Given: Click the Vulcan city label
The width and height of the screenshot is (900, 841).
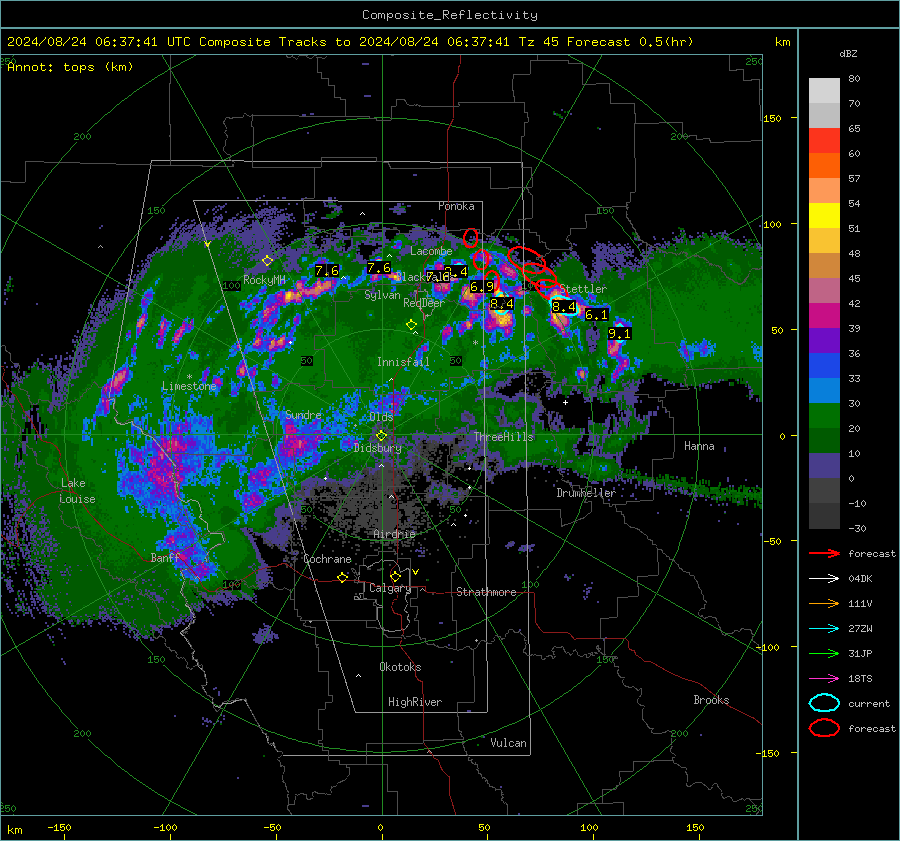Looking at the screenshot, I should point(508,743).
